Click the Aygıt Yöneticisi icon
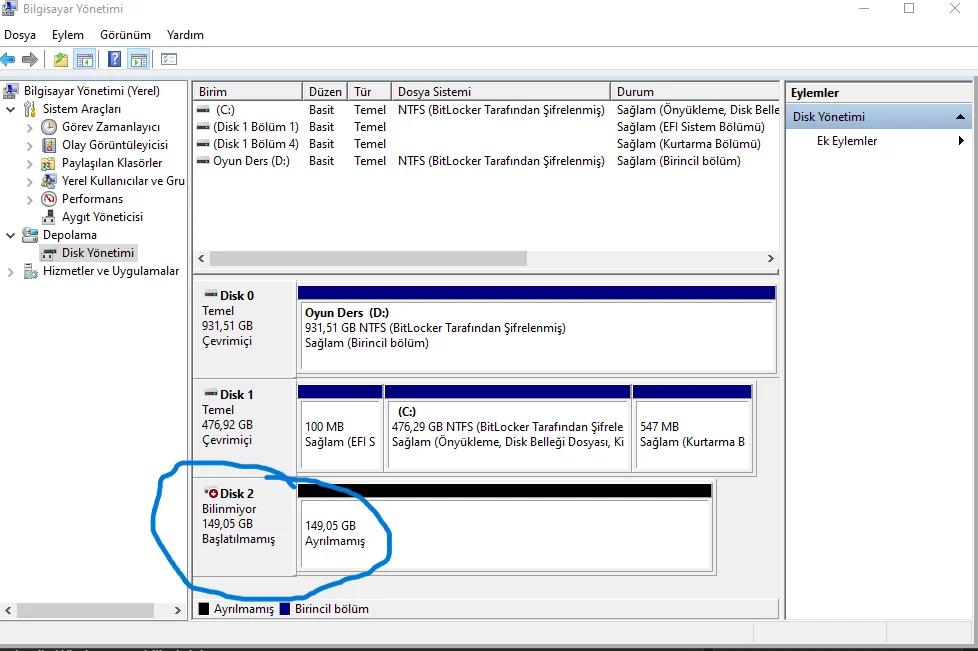 click(x=49, y=217)
